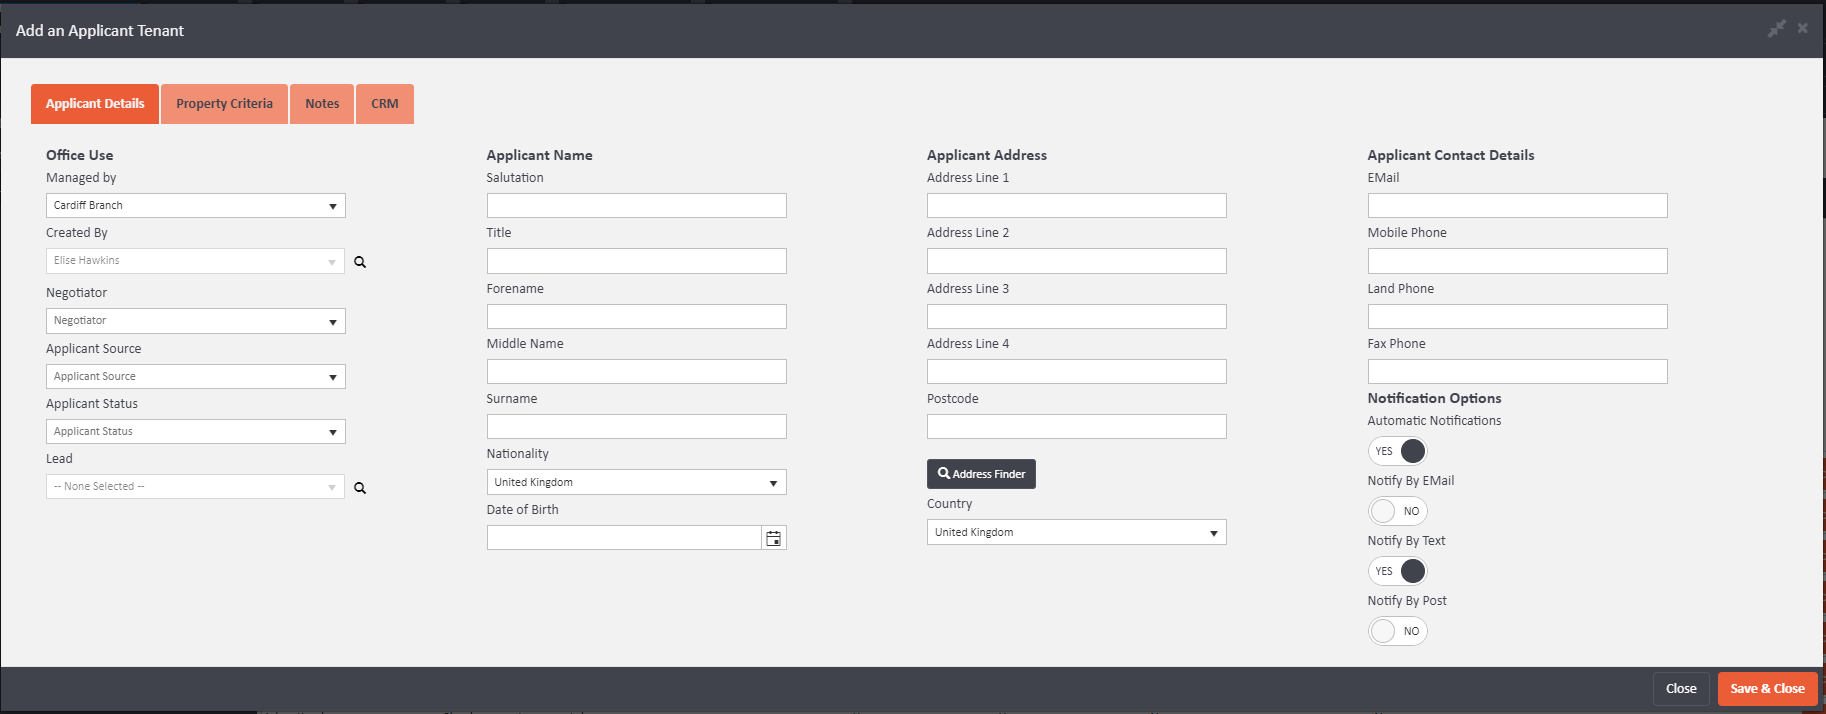Open the Applicant Source dropdown
Image resolution: width=1826 pixels, height=714 pixels.
click(196, 377)
